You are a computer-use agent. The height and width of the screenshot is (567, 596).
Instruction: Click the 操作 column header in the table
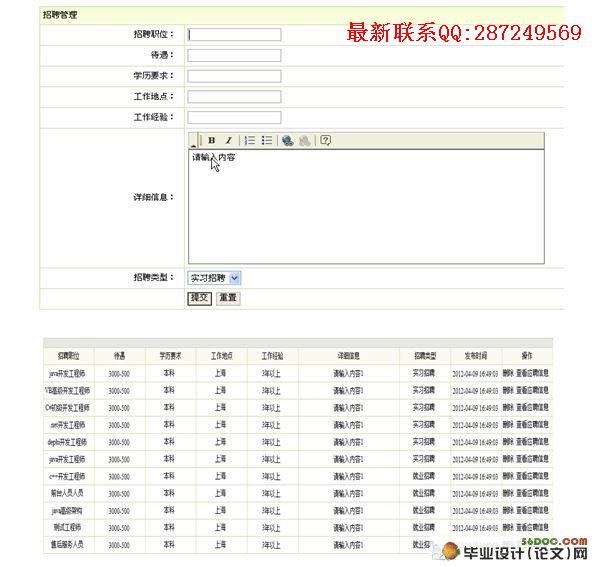tap(527, 356)
